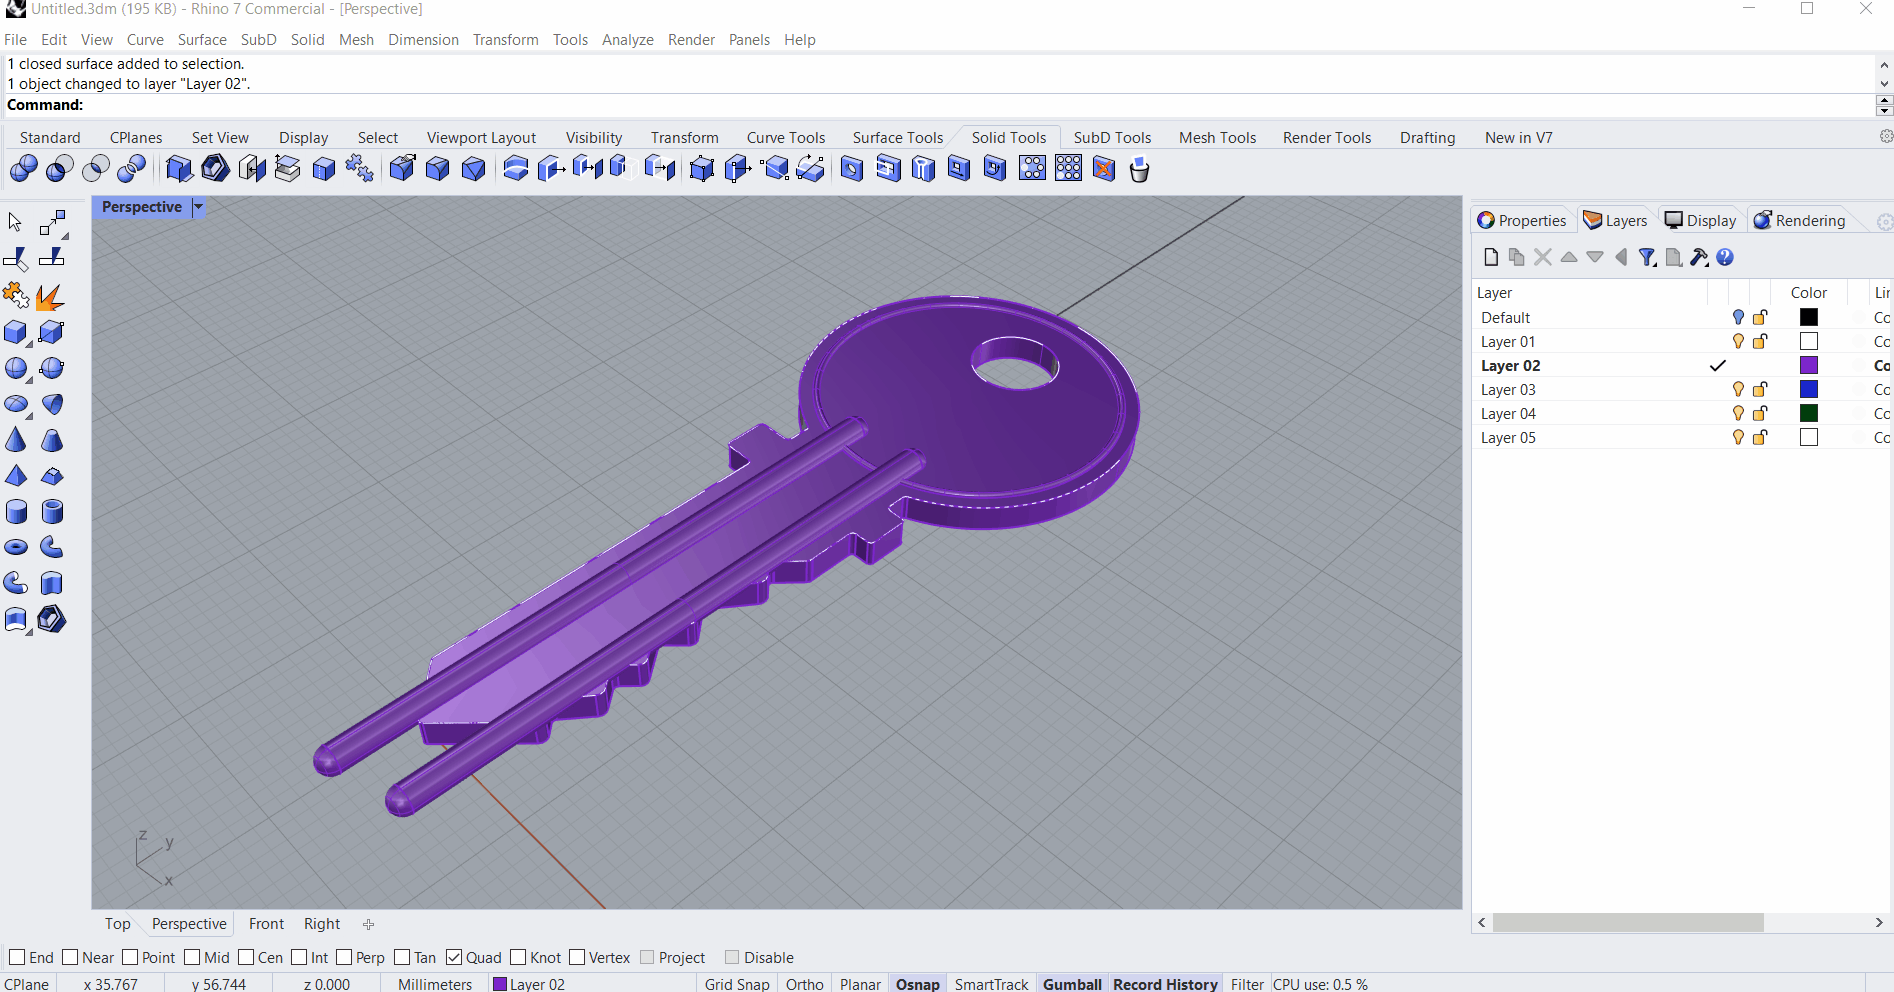1894x992 pixels.
Task: Switch to the Mesh Tools toolbar tab
Action: click(1217, 138)
